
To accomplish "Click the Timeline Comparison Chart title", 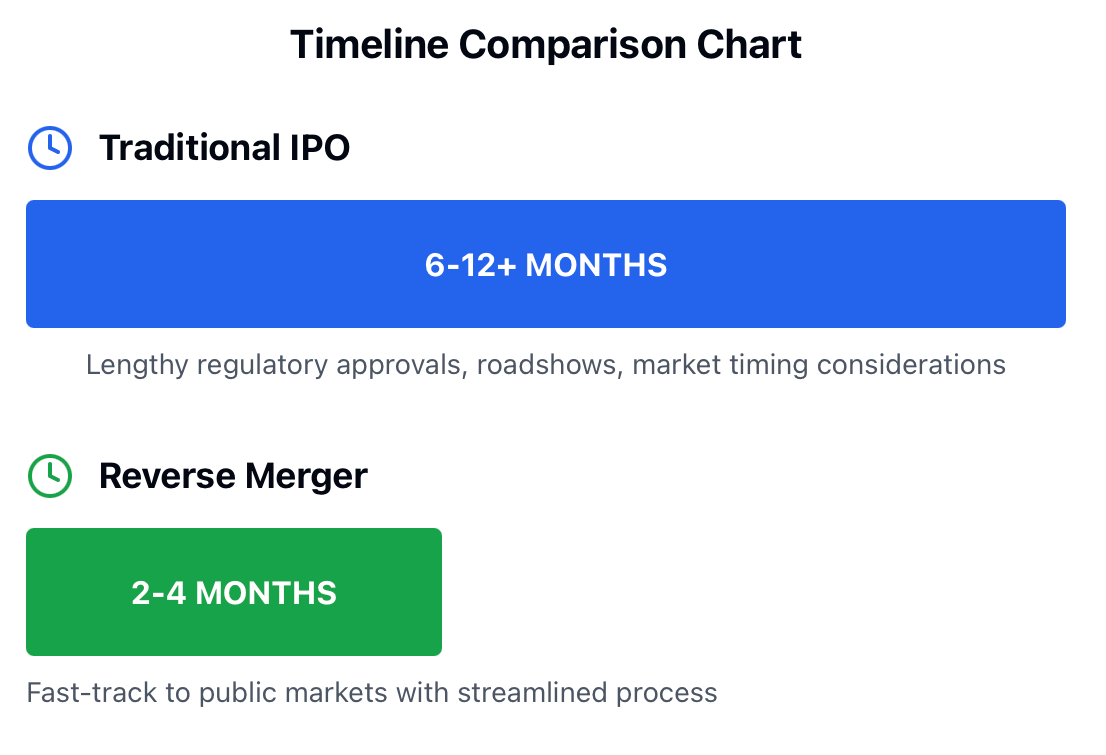I will tap(546, 44).
